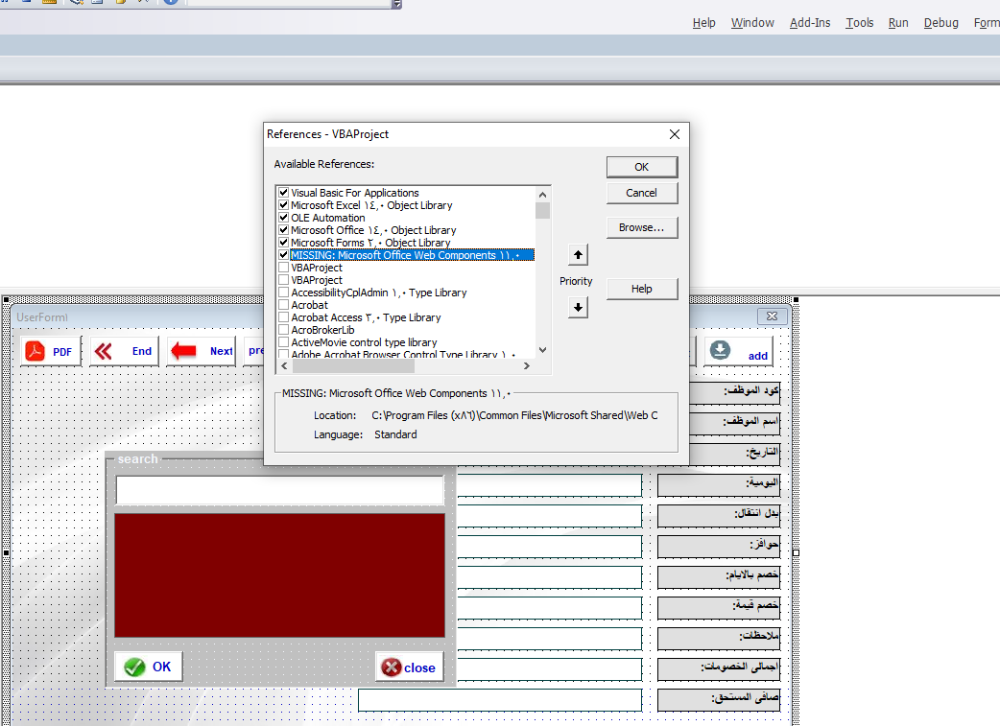
Task: Click the red X close button in search frame
Action: pyautogui.click(x=409, y=667)
